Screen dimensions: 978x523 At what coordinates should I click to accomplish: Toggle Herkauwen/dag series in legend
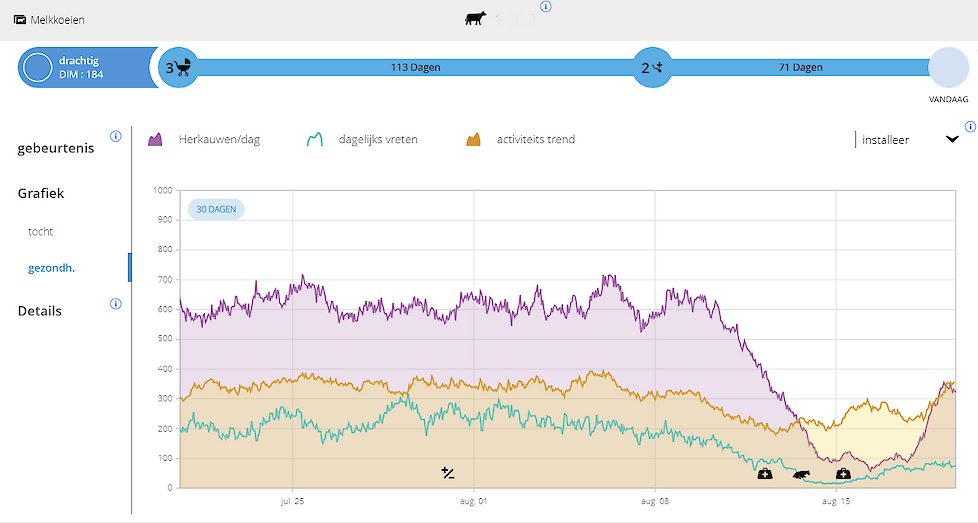coord(205,140)
